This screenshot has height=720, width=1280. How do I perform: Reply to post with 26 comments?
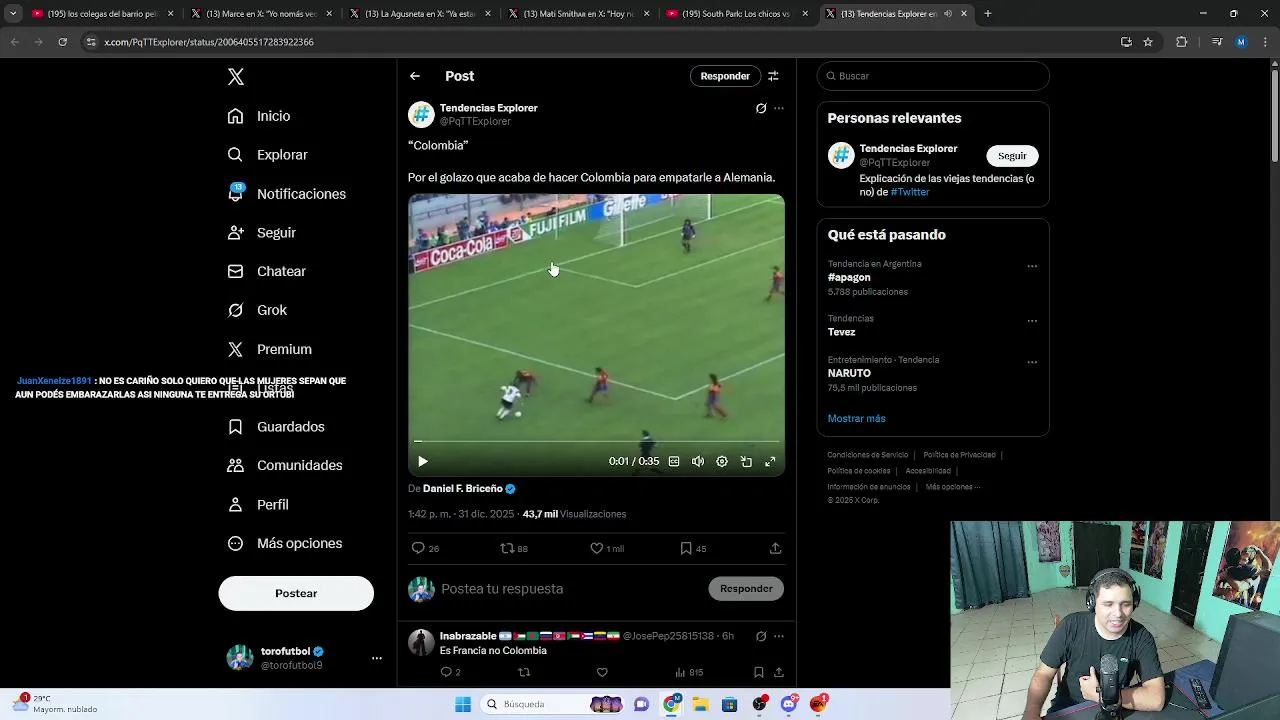point(425,548)
